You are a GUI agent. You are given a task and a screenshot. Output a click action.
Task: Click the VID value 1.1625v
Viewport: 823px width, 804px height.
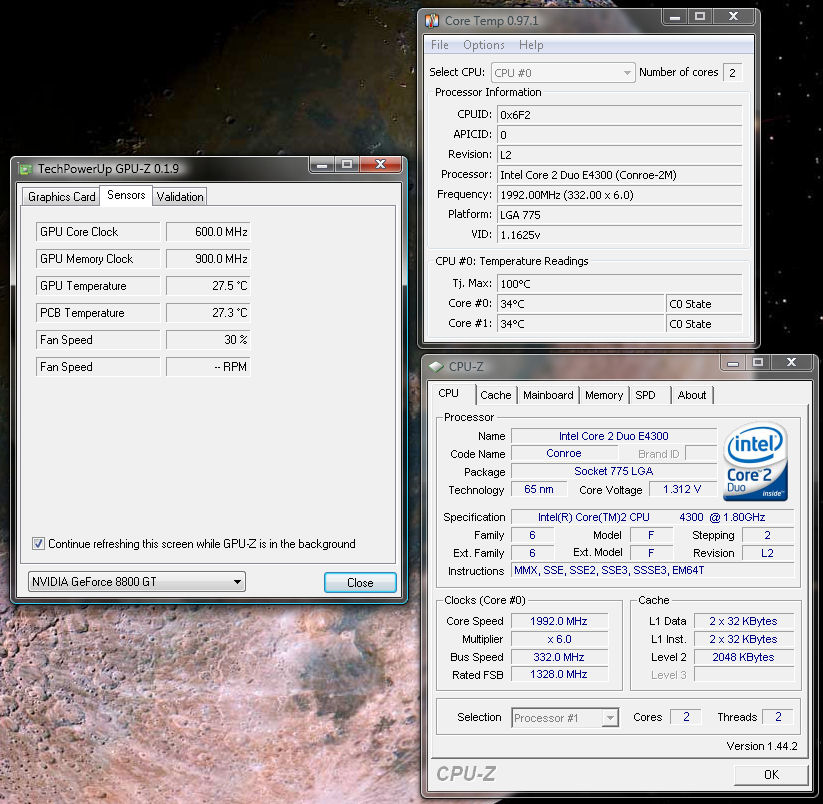[619, 235]
